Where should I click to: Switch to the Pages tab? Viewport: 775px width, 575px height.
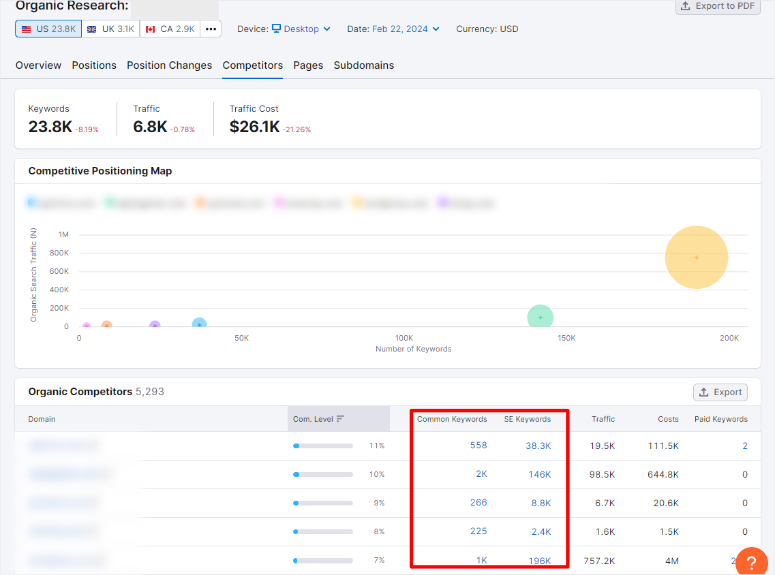pos(308,65)
